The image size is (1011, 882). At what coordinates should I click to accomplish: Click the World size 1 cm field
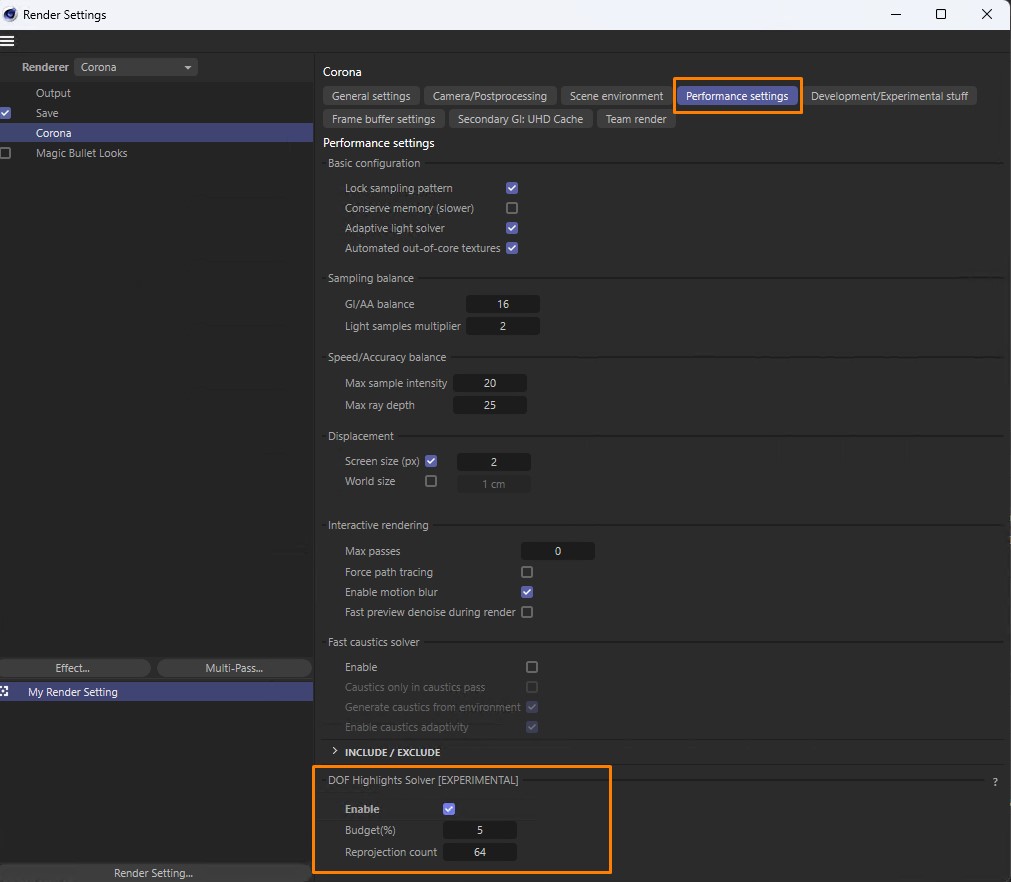click(494, 484)
